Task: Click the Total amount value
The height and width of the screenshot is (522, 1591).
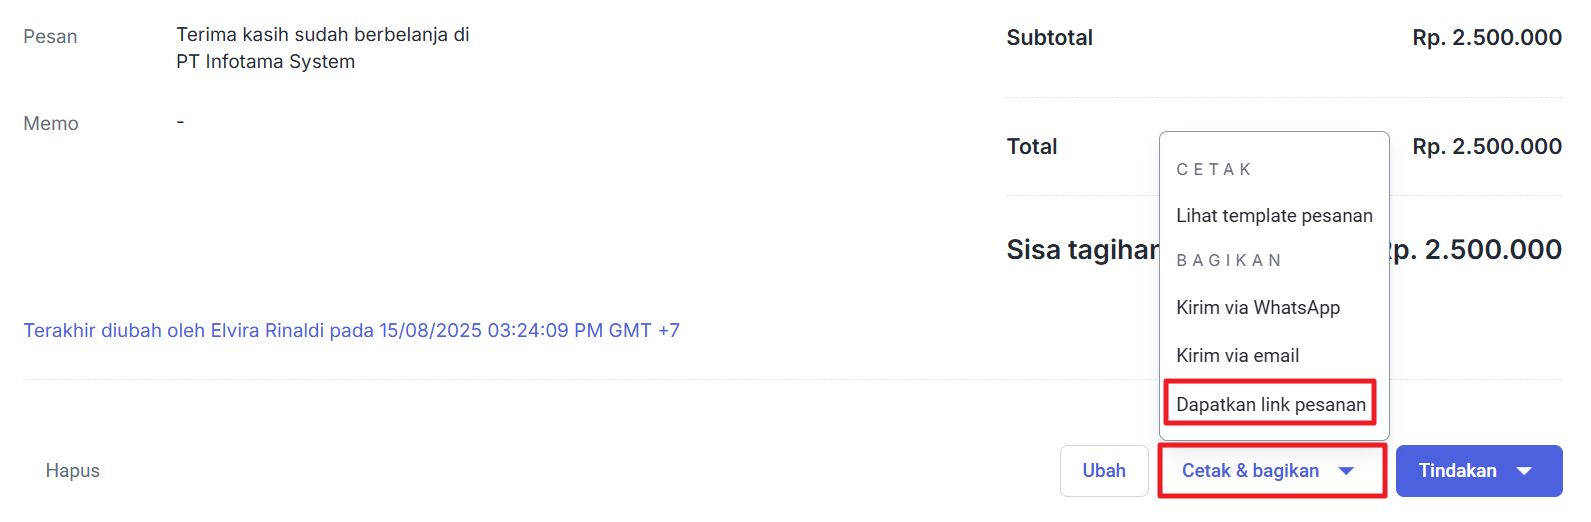Action: (x=1486, y=147)
